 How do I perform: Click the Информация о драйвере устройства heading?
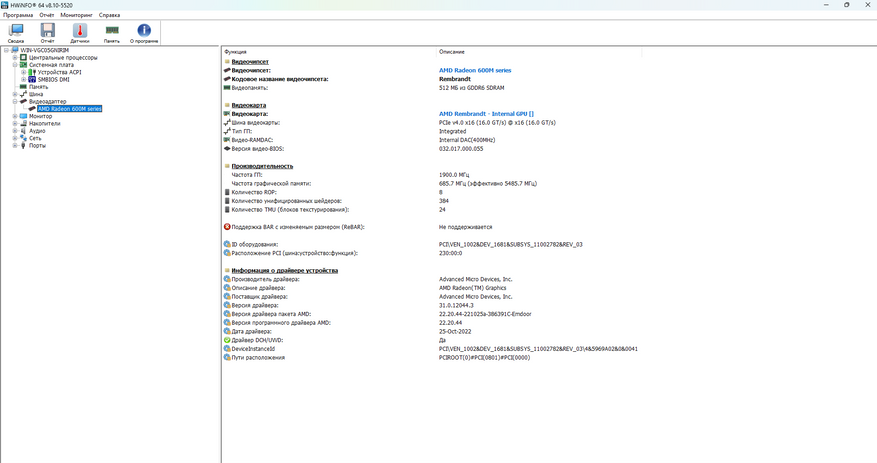[x=285, y=271]
